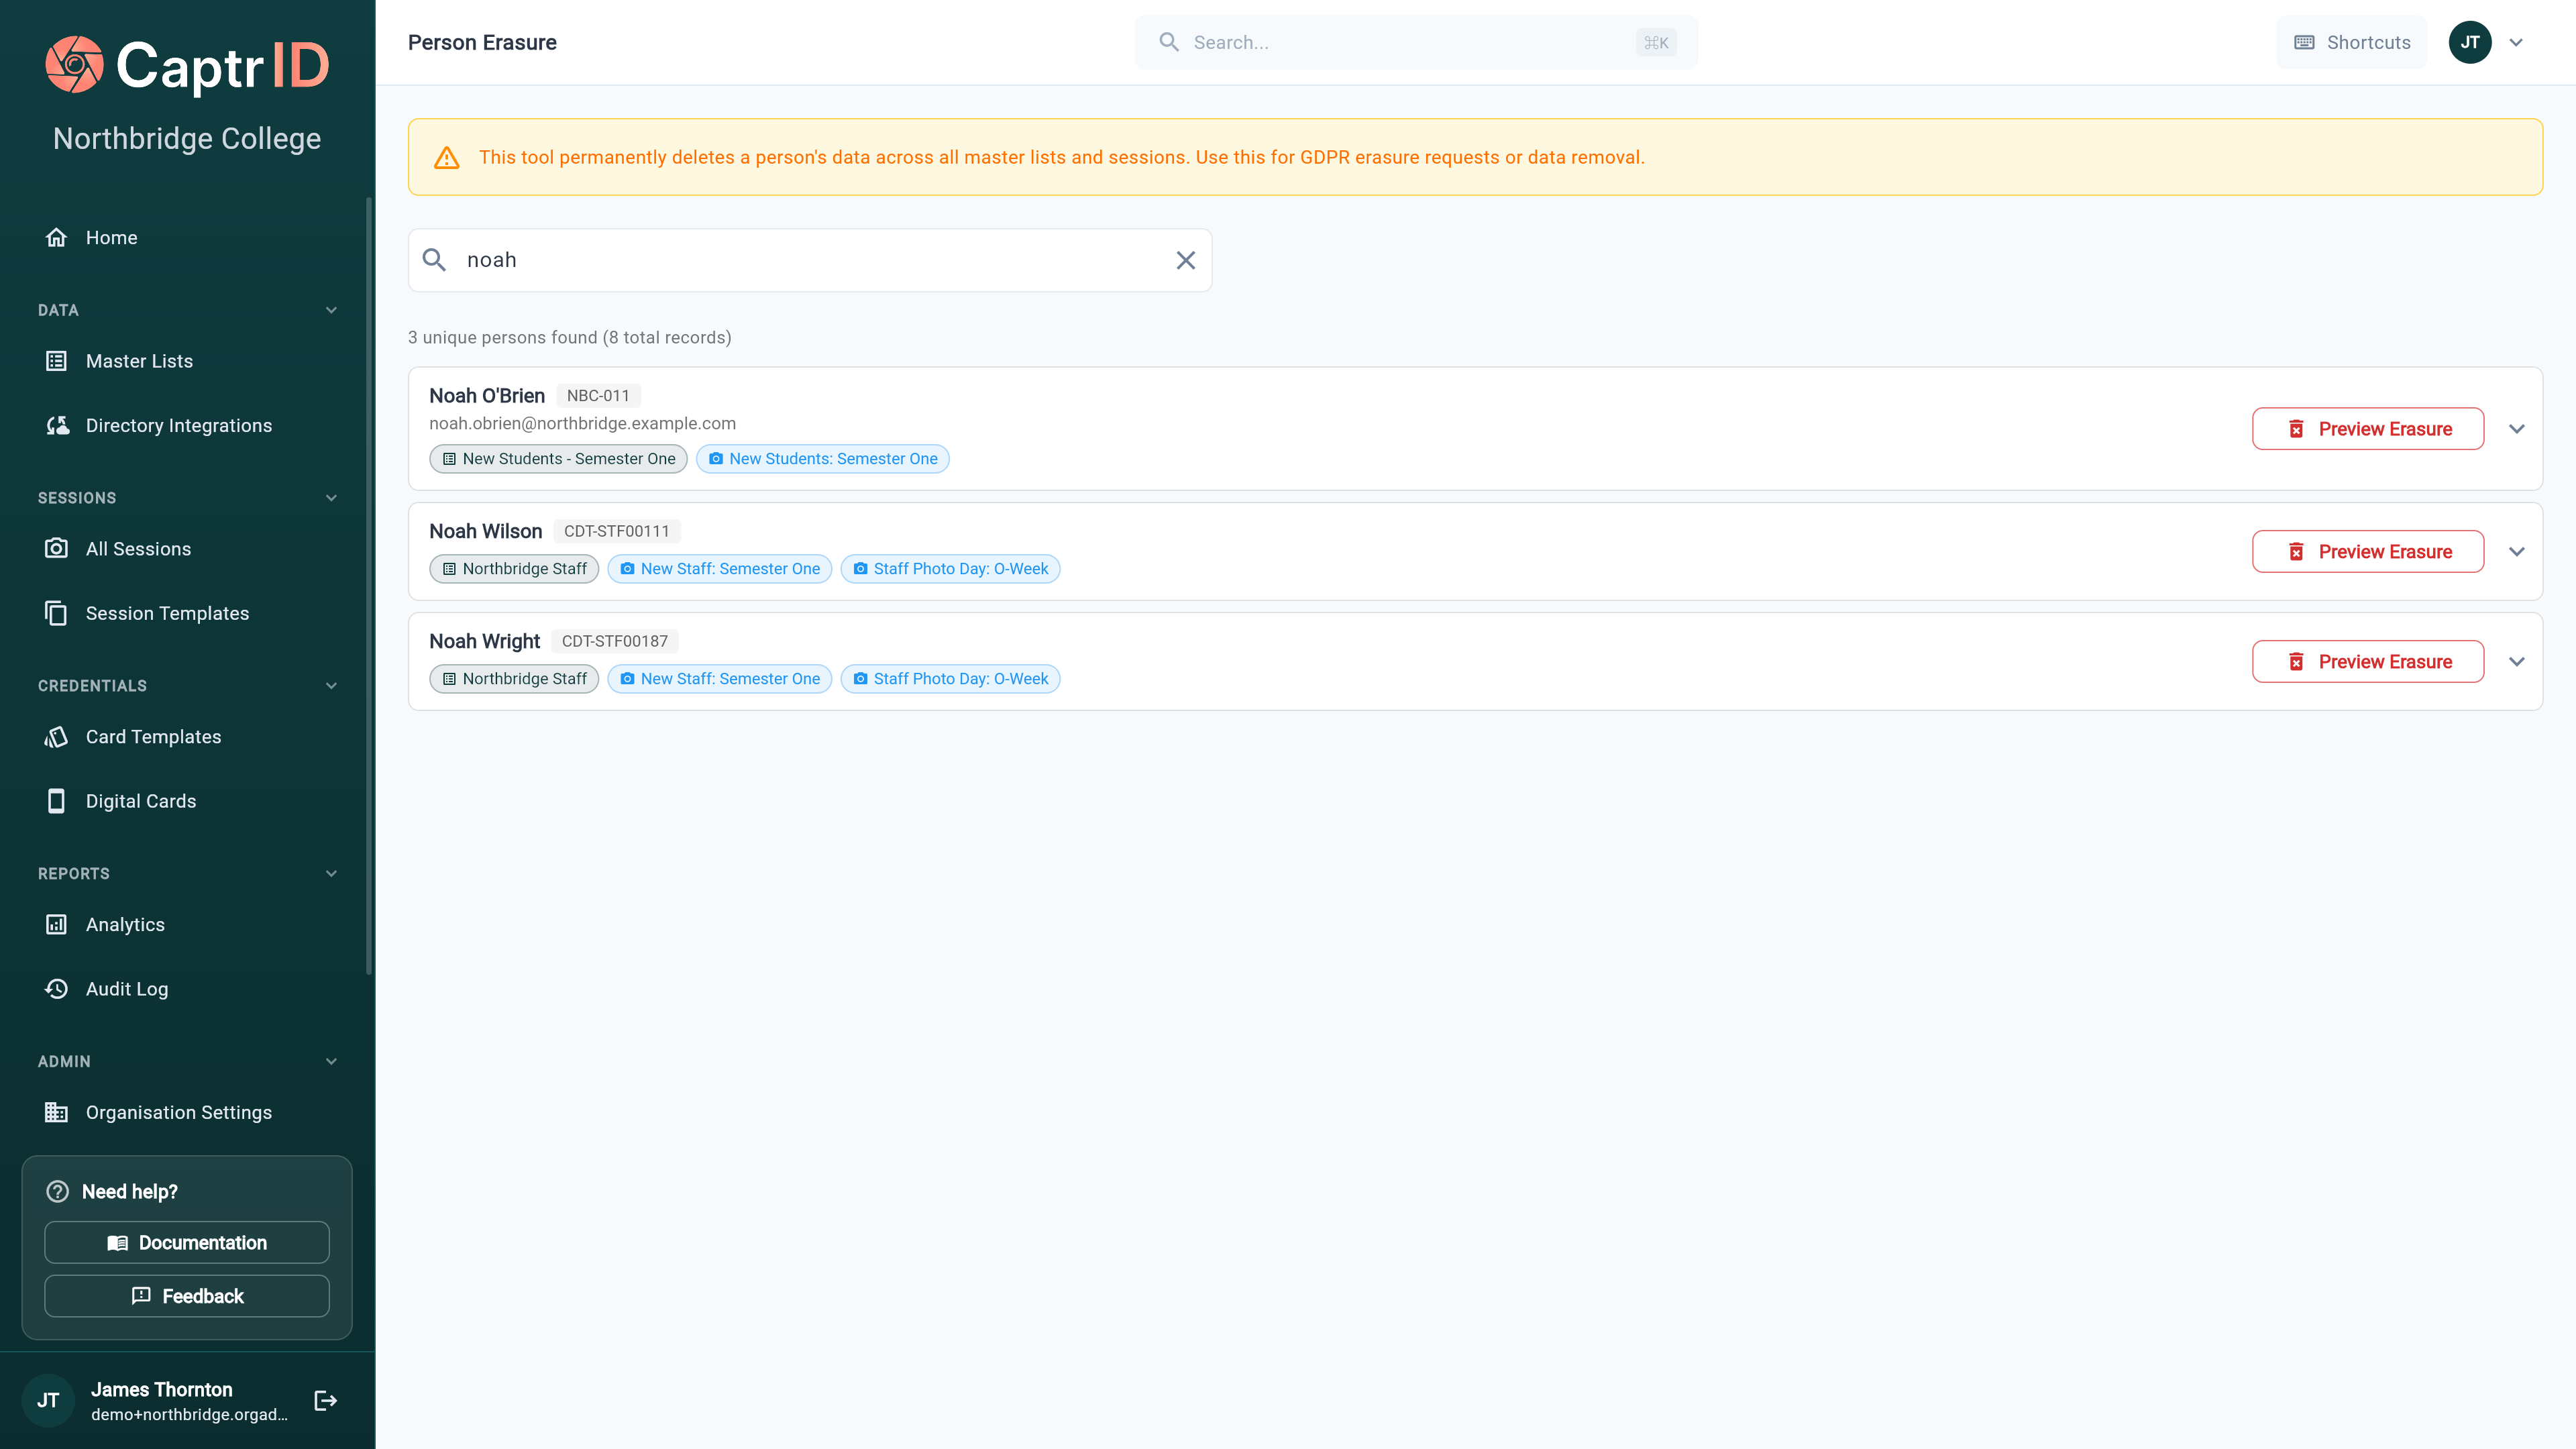Click the magnifier icon in global search
Viewport: 2576px width, 1449px height.
pyautogui.click(x=1169, y=42)
